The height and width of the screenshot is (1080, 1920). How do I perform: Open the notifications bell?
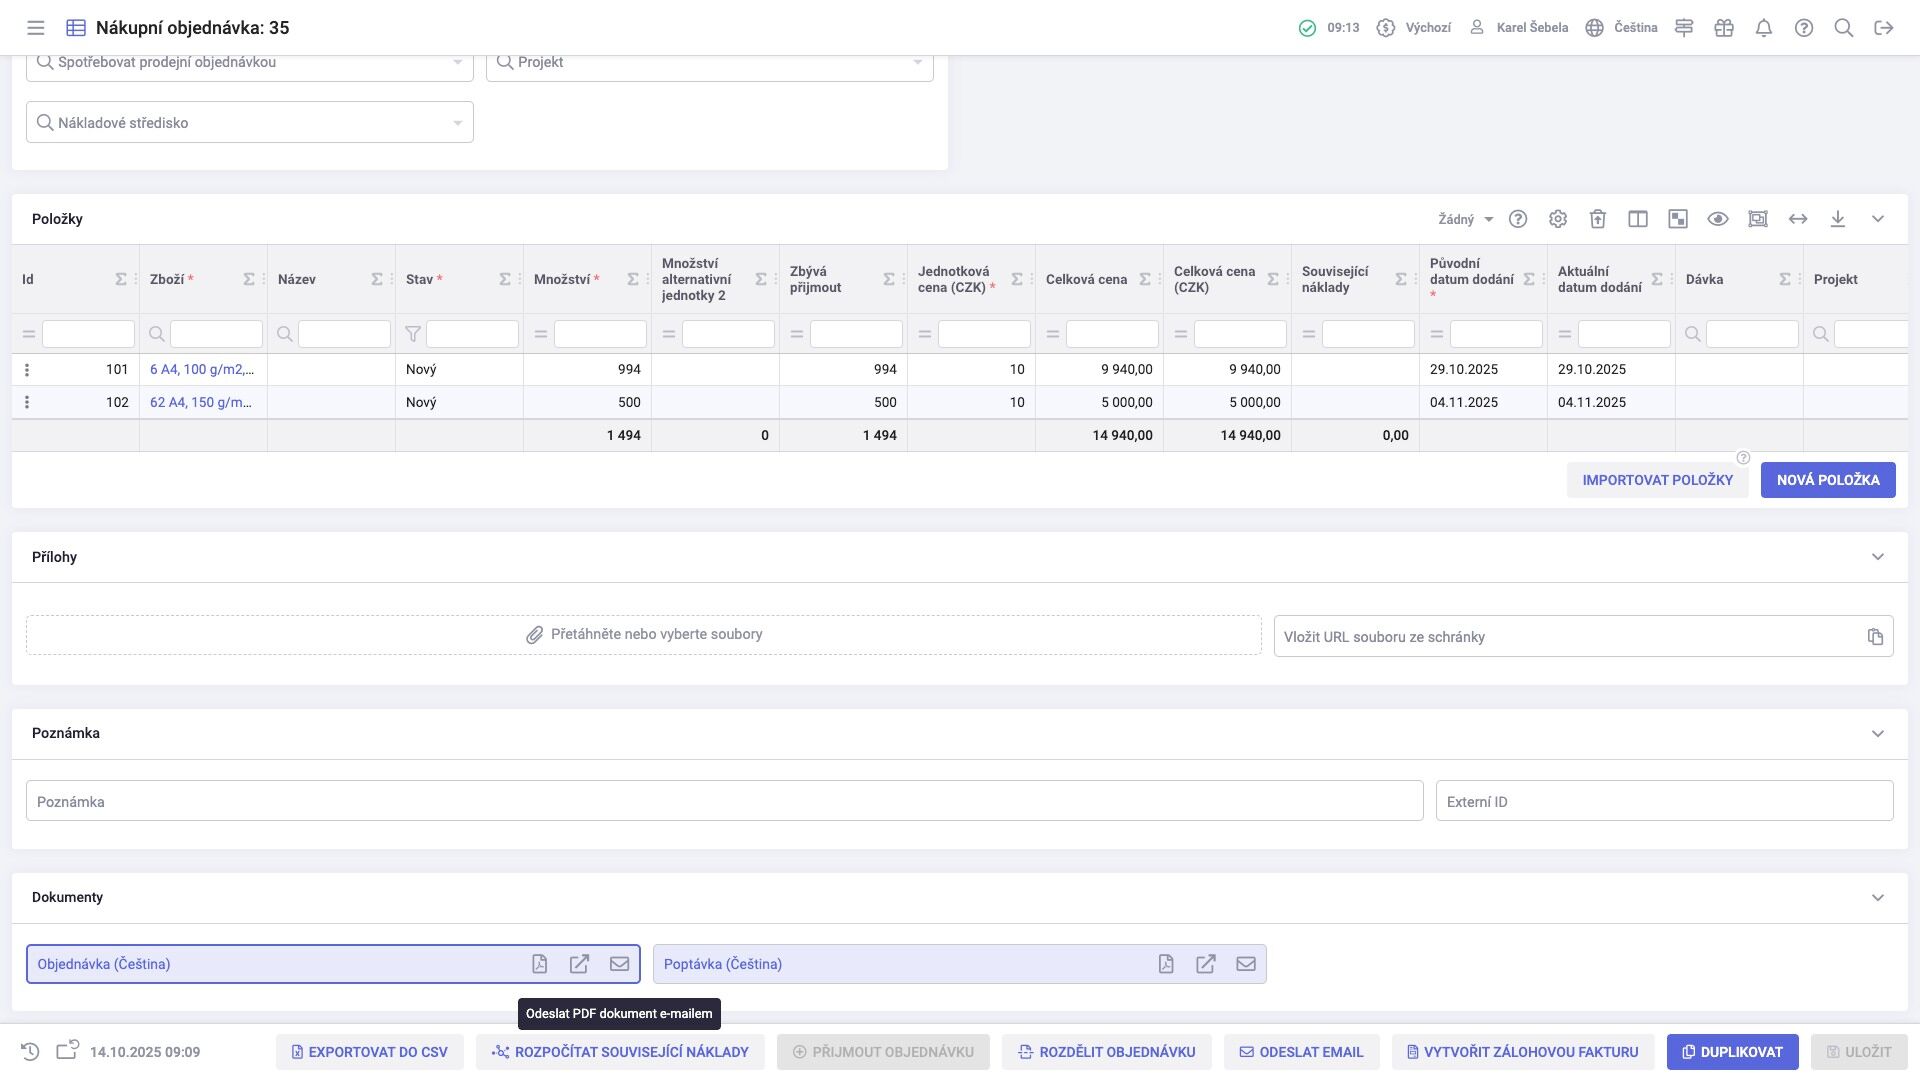point(1764,28)
